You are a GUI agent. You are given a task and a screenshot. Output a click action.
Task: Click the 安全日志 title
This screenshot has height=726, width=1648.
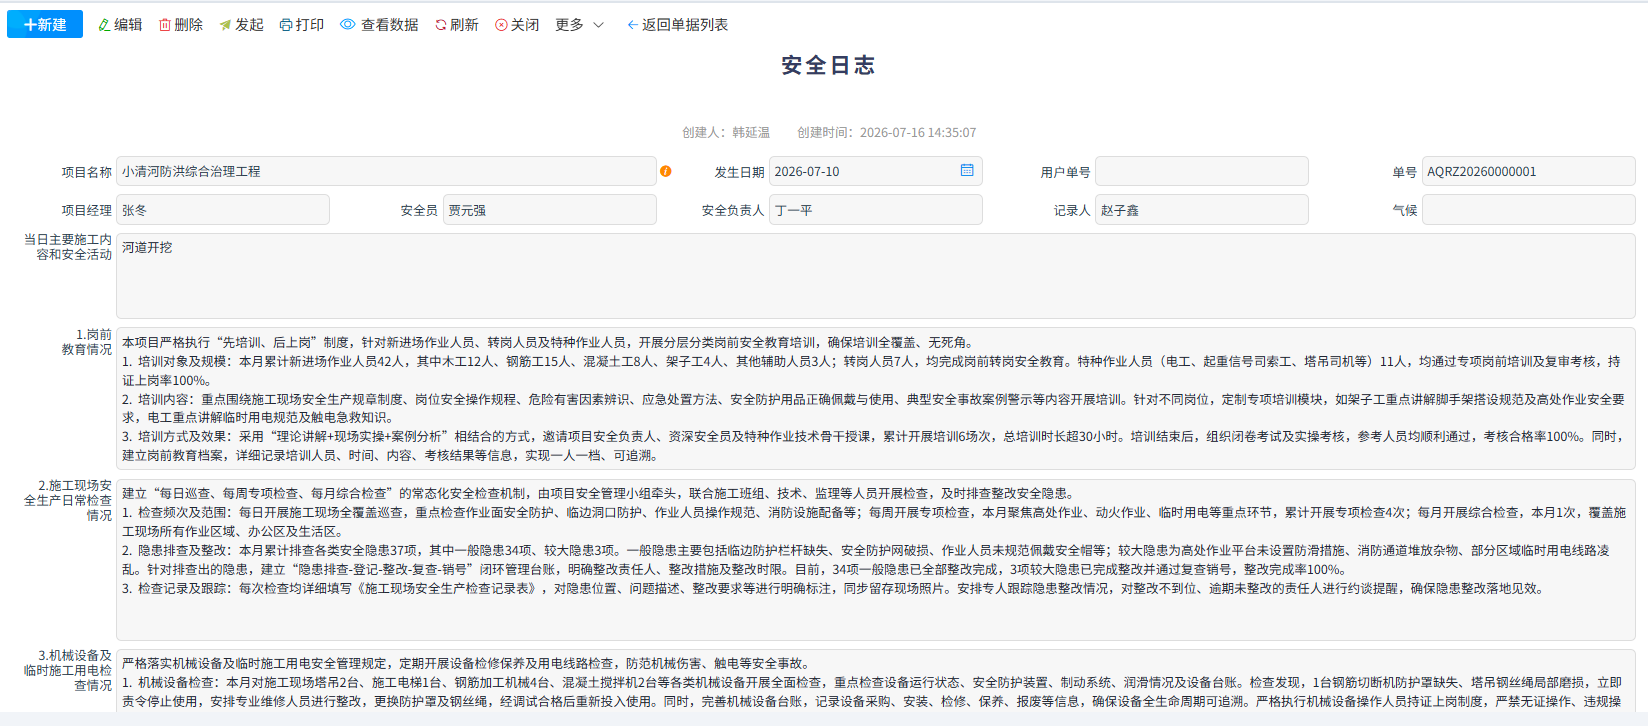828,66
